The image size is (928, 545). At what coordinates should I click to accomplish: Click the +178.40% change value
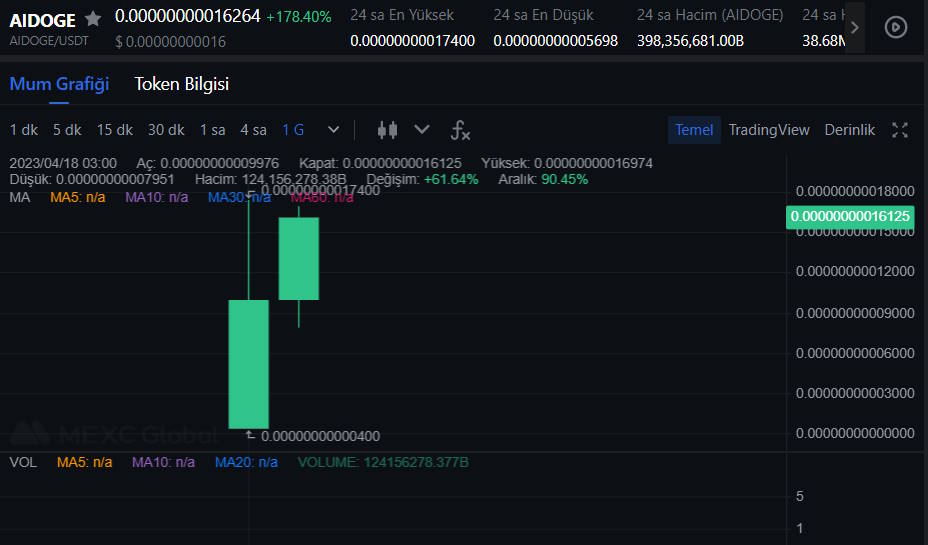299,17
